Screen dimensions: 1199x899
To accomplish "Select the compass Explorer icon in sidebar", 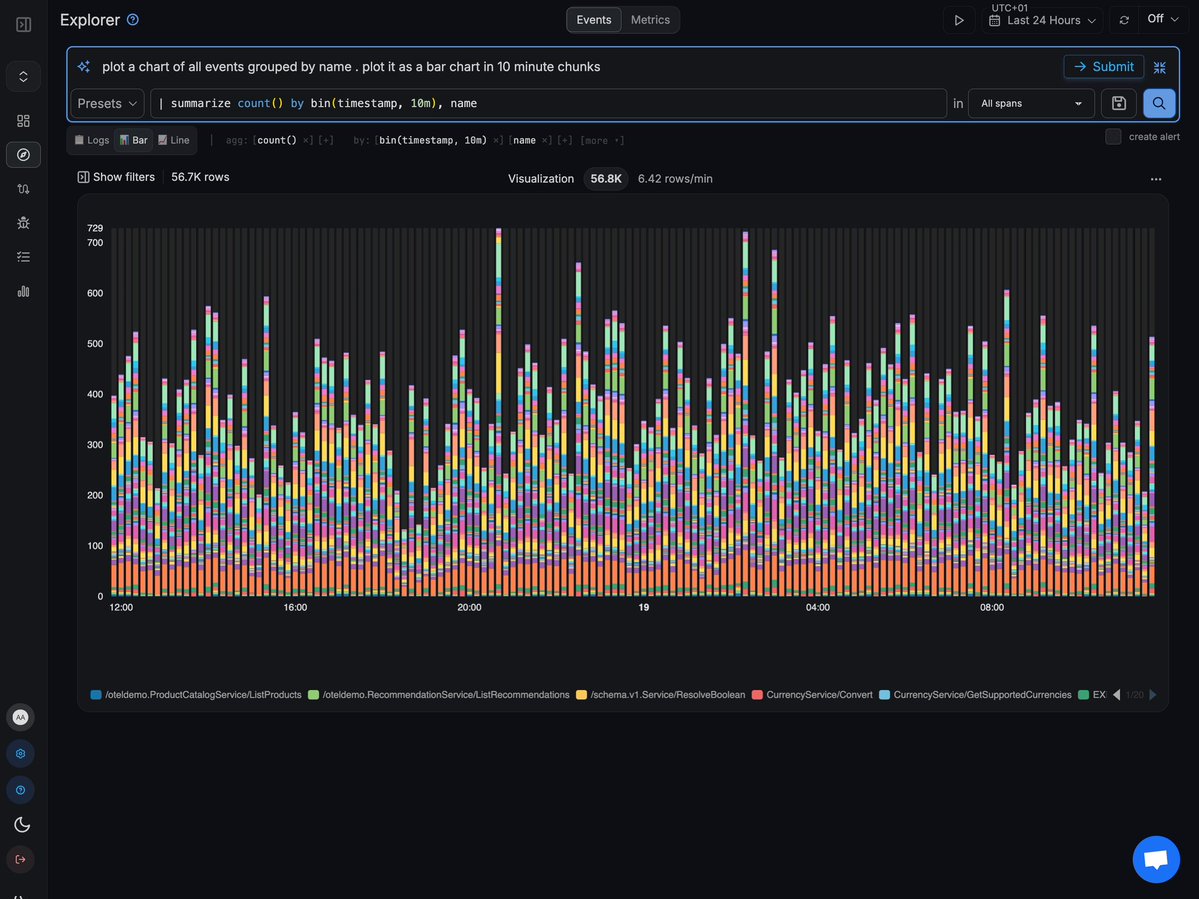I will click(x=23, y=154).
